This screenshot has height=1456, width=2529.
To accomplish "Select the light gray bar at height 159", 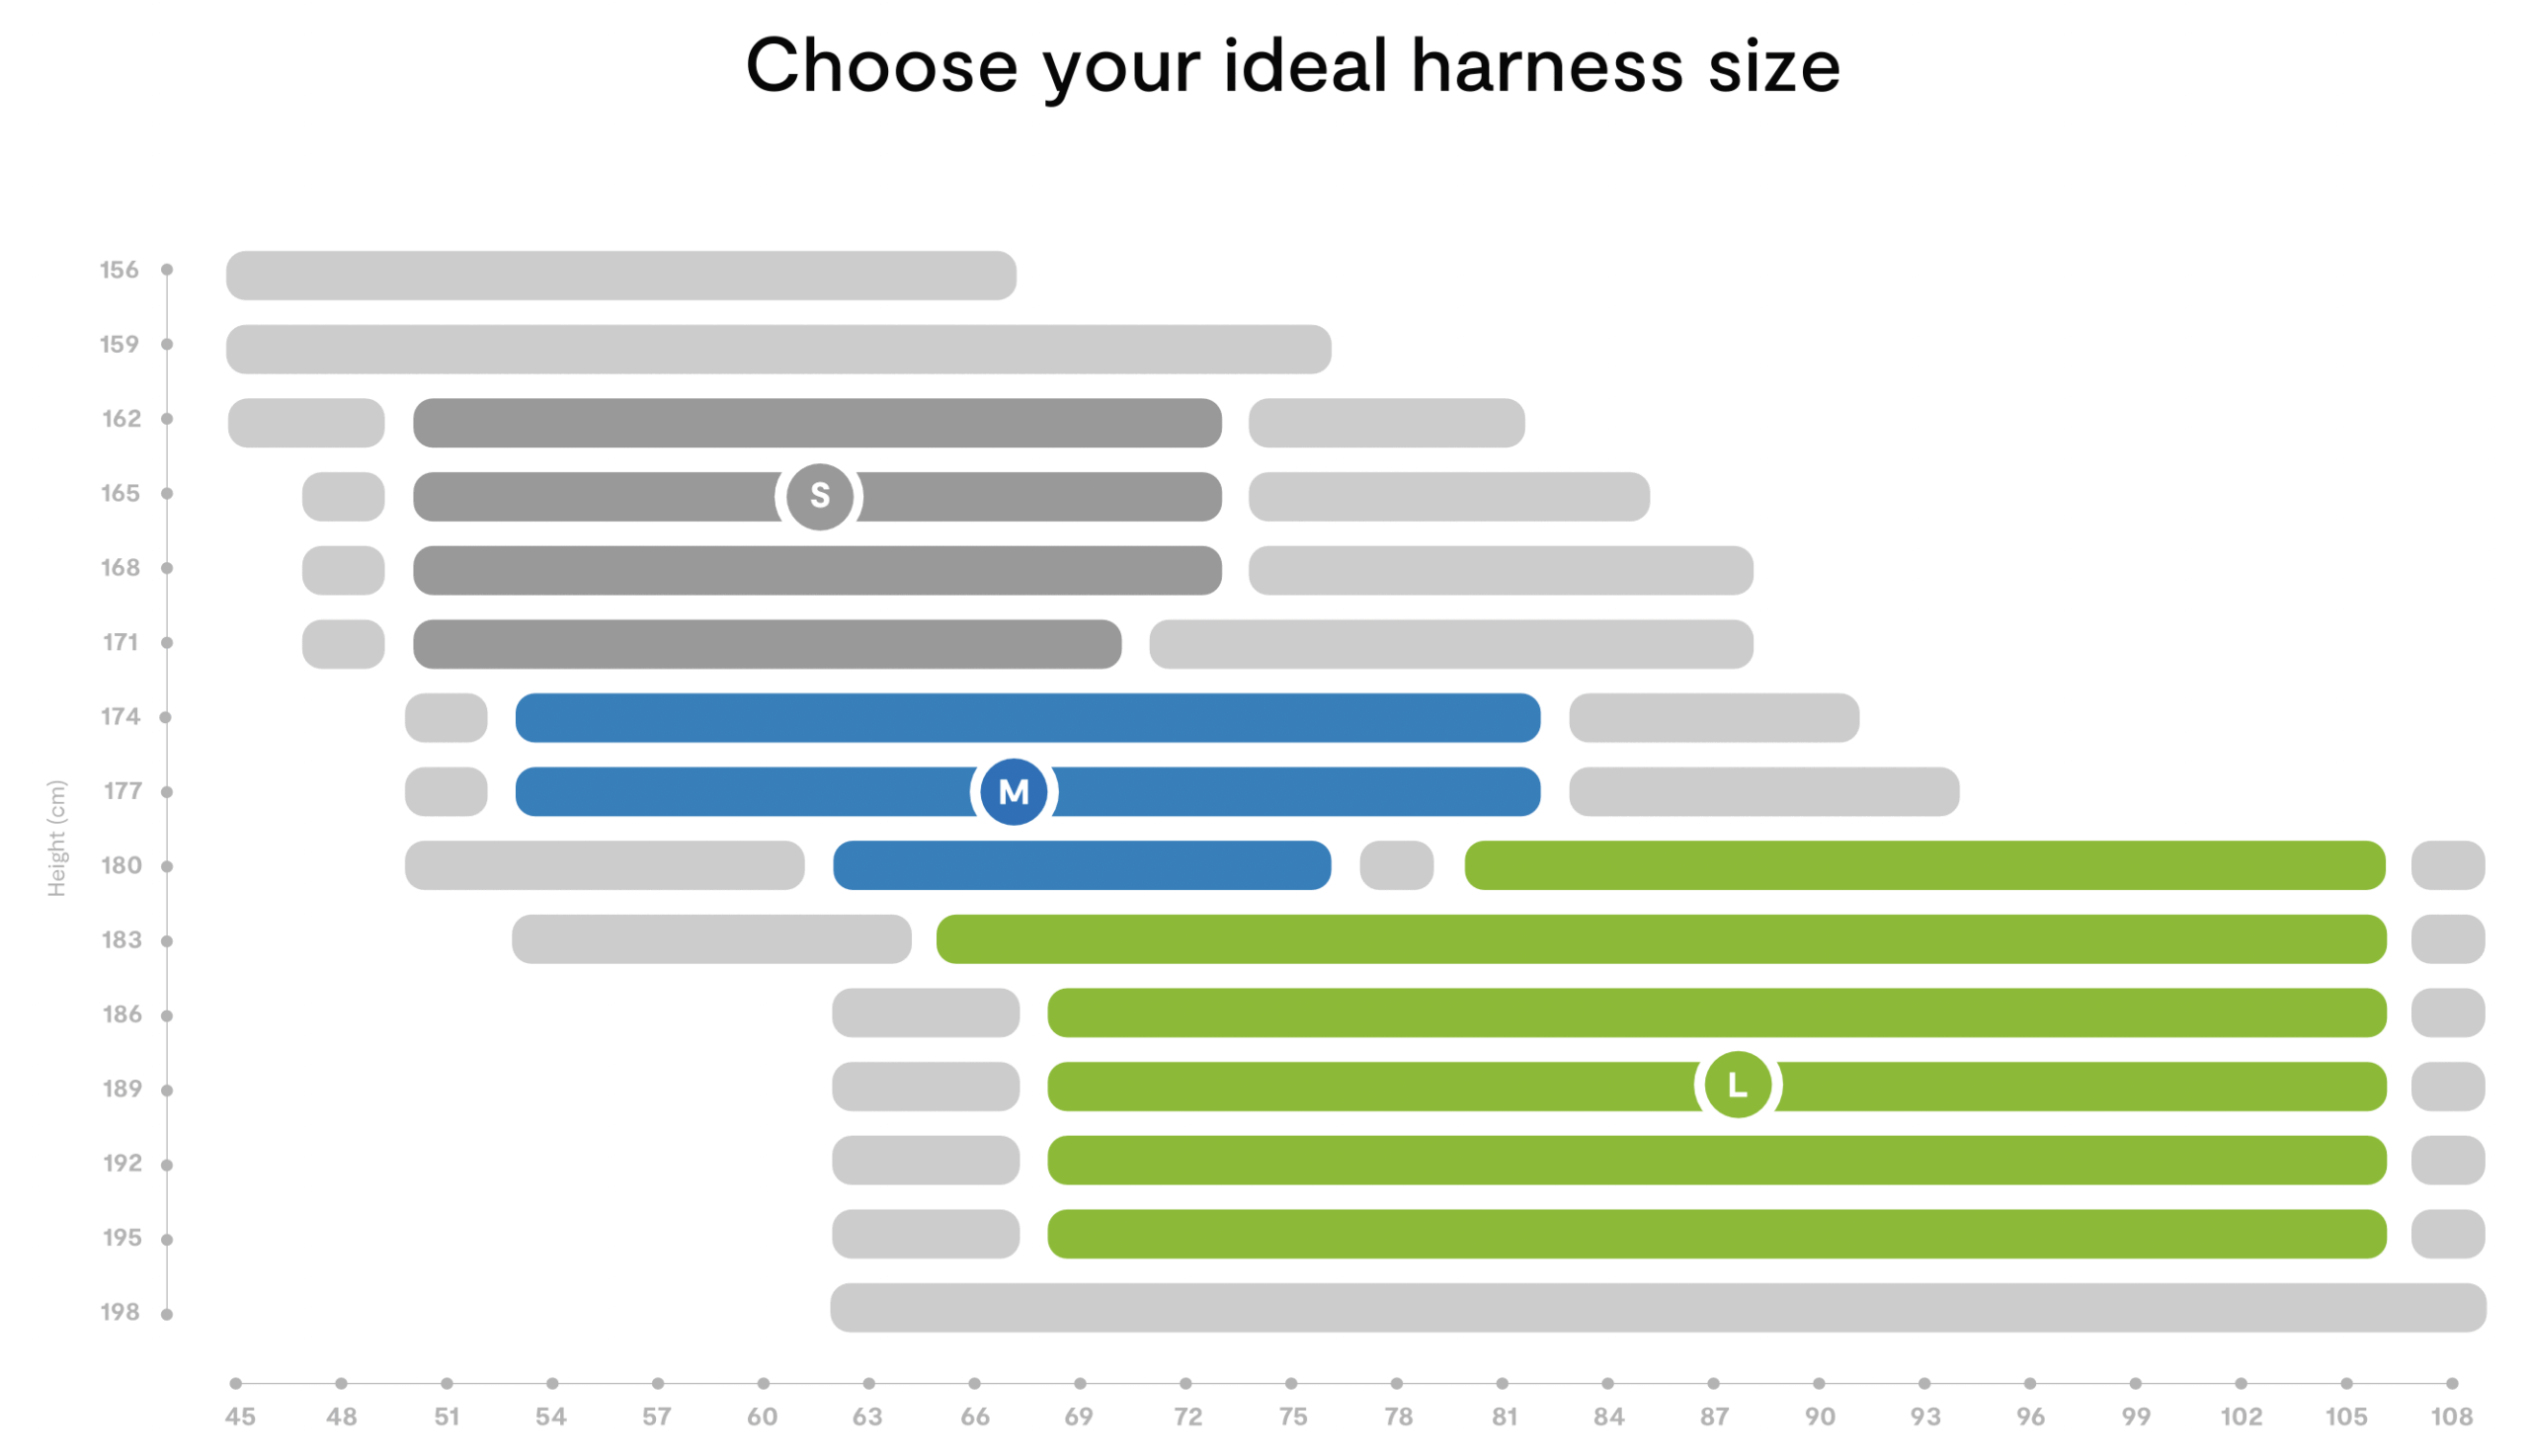I will pyautogui.click(x=778, y=349).
